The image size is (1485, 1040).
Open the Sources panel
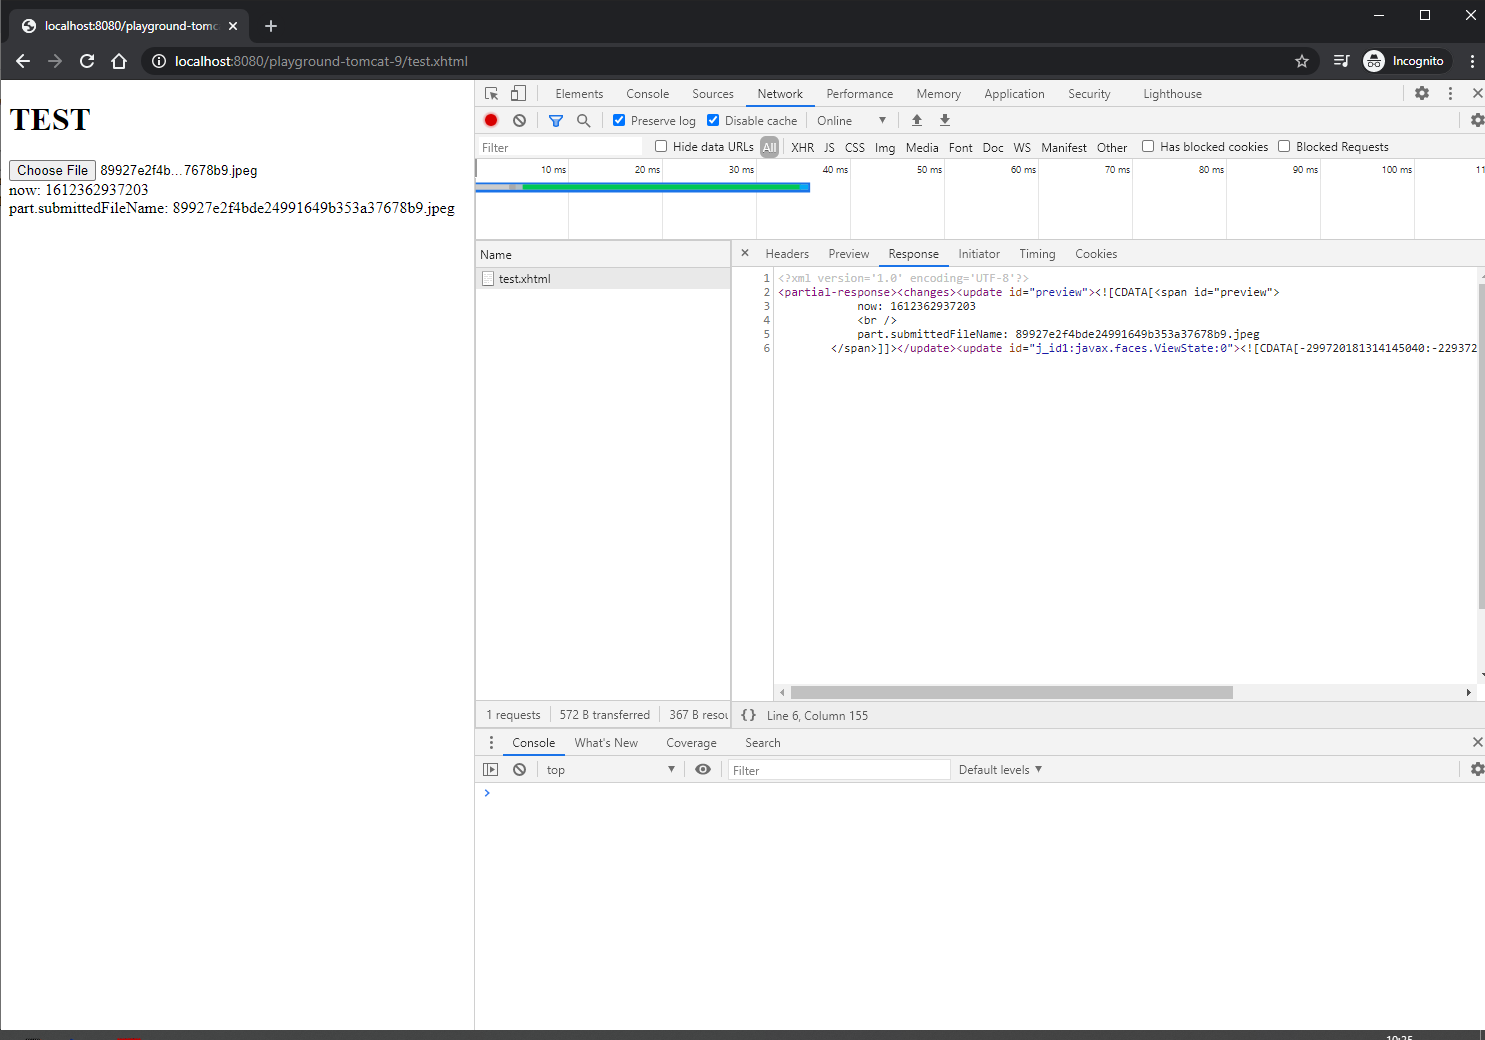(x=712, y=93)
